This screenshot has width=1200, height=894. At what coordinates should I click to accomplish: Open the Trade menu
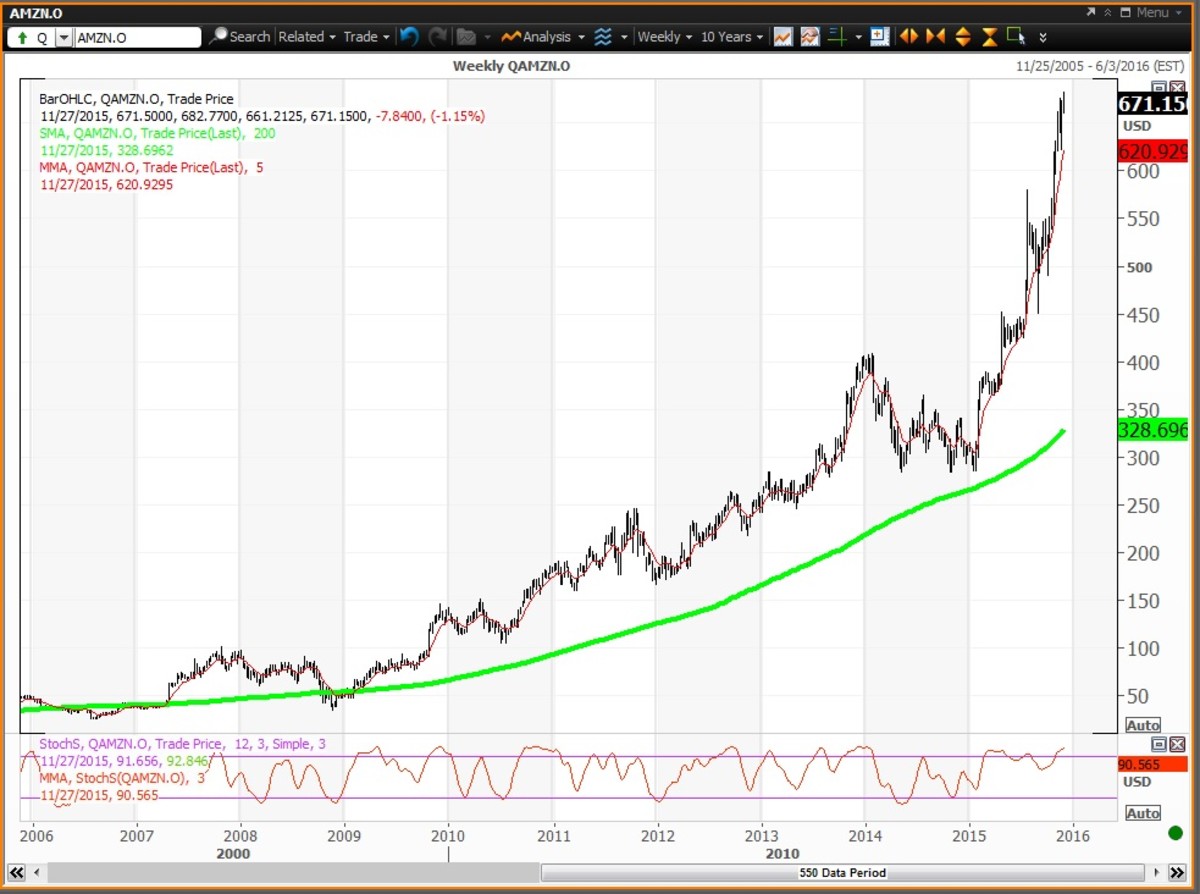coord(366,37)
